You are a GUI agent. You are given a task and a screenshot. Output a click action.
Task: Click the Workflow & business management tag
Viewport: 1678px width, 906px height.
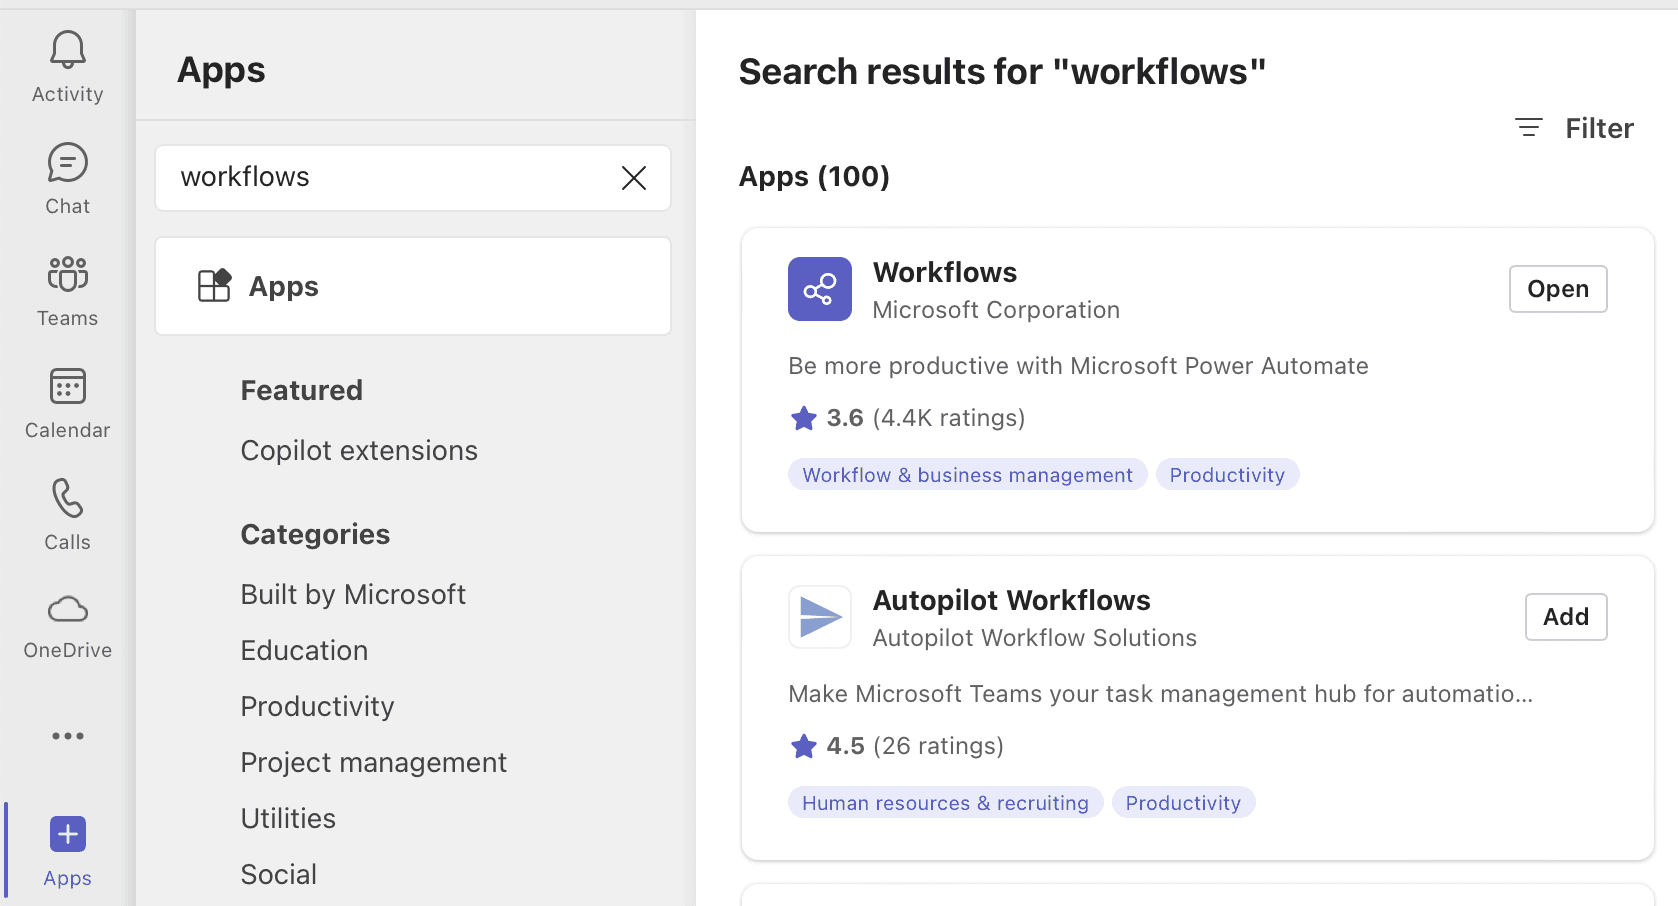(x=966, y=474)
